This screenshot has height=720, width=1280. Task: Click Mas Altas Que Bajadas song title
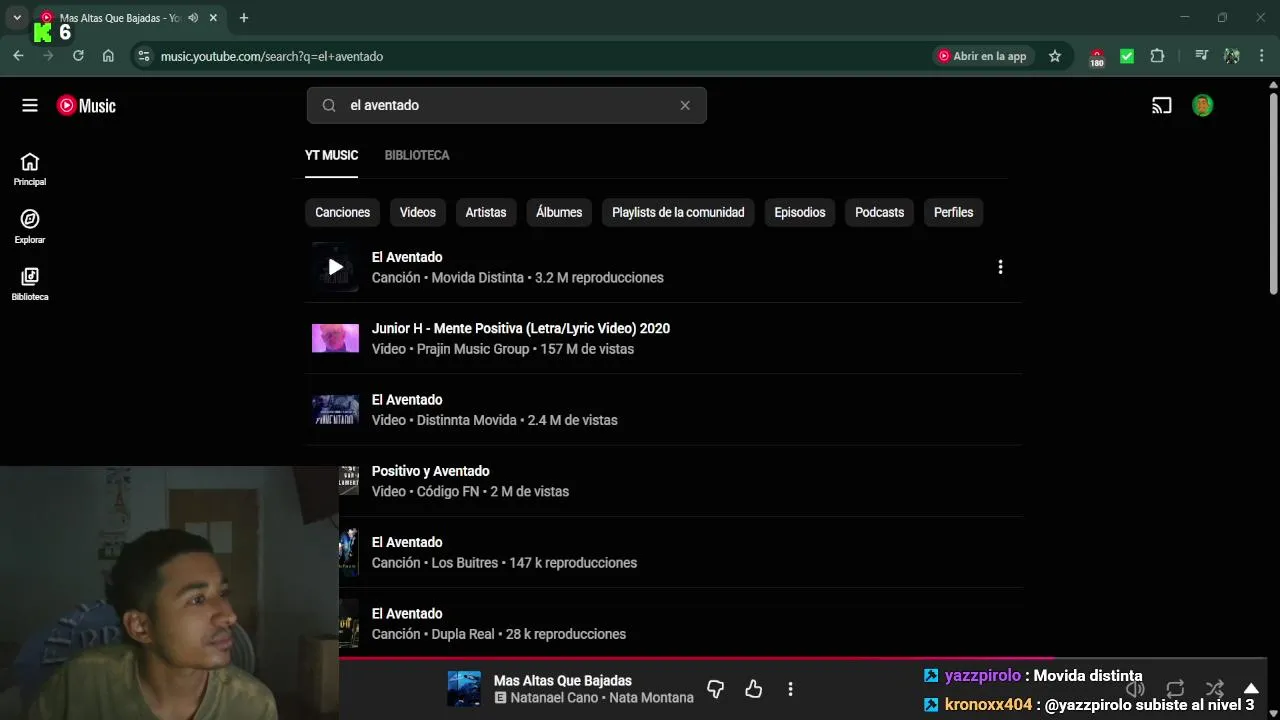click(x=563, y=681)
